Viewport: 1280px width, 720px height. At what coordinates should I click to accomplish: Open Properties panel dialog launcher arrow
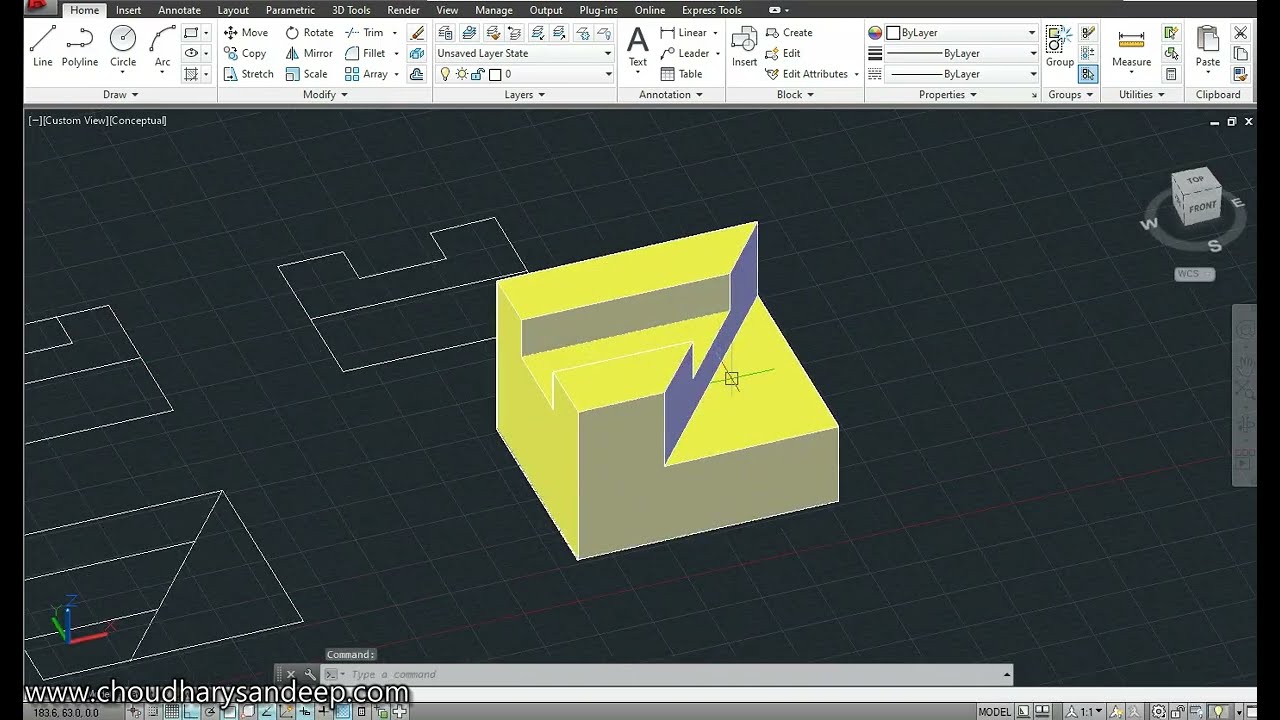(1034, 95)
